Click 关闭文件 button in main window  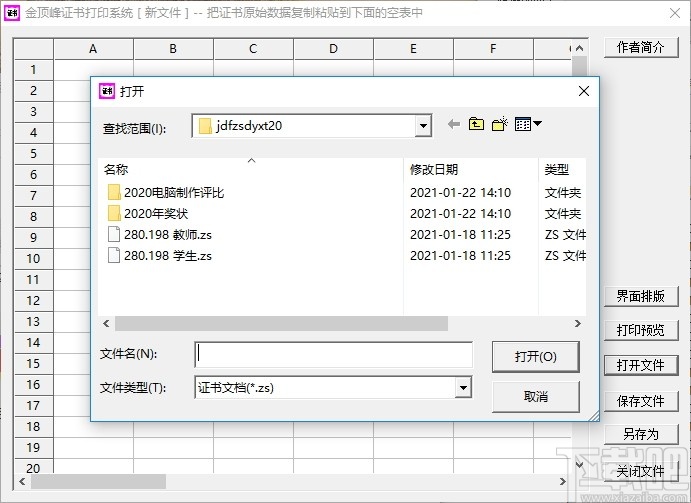(641, 472)
